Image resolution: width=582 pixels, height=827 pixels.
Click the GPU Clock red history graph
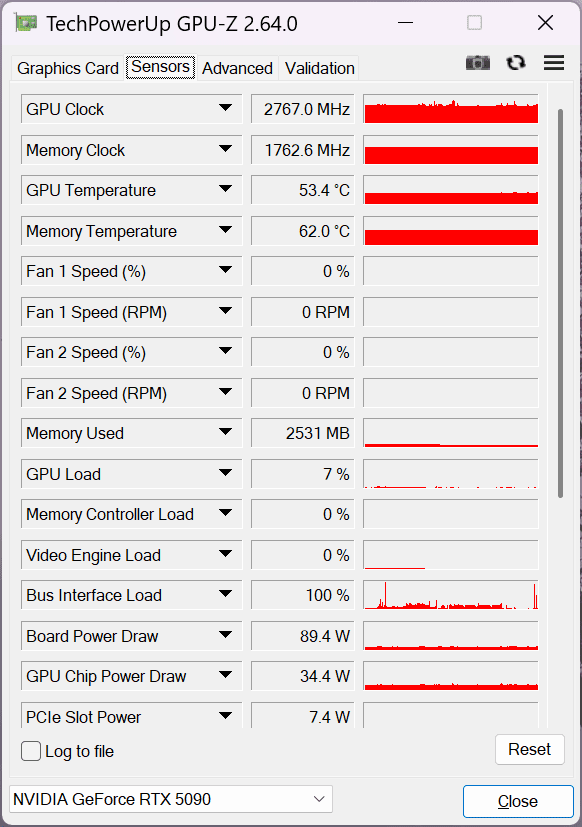(x=451, y=109)
